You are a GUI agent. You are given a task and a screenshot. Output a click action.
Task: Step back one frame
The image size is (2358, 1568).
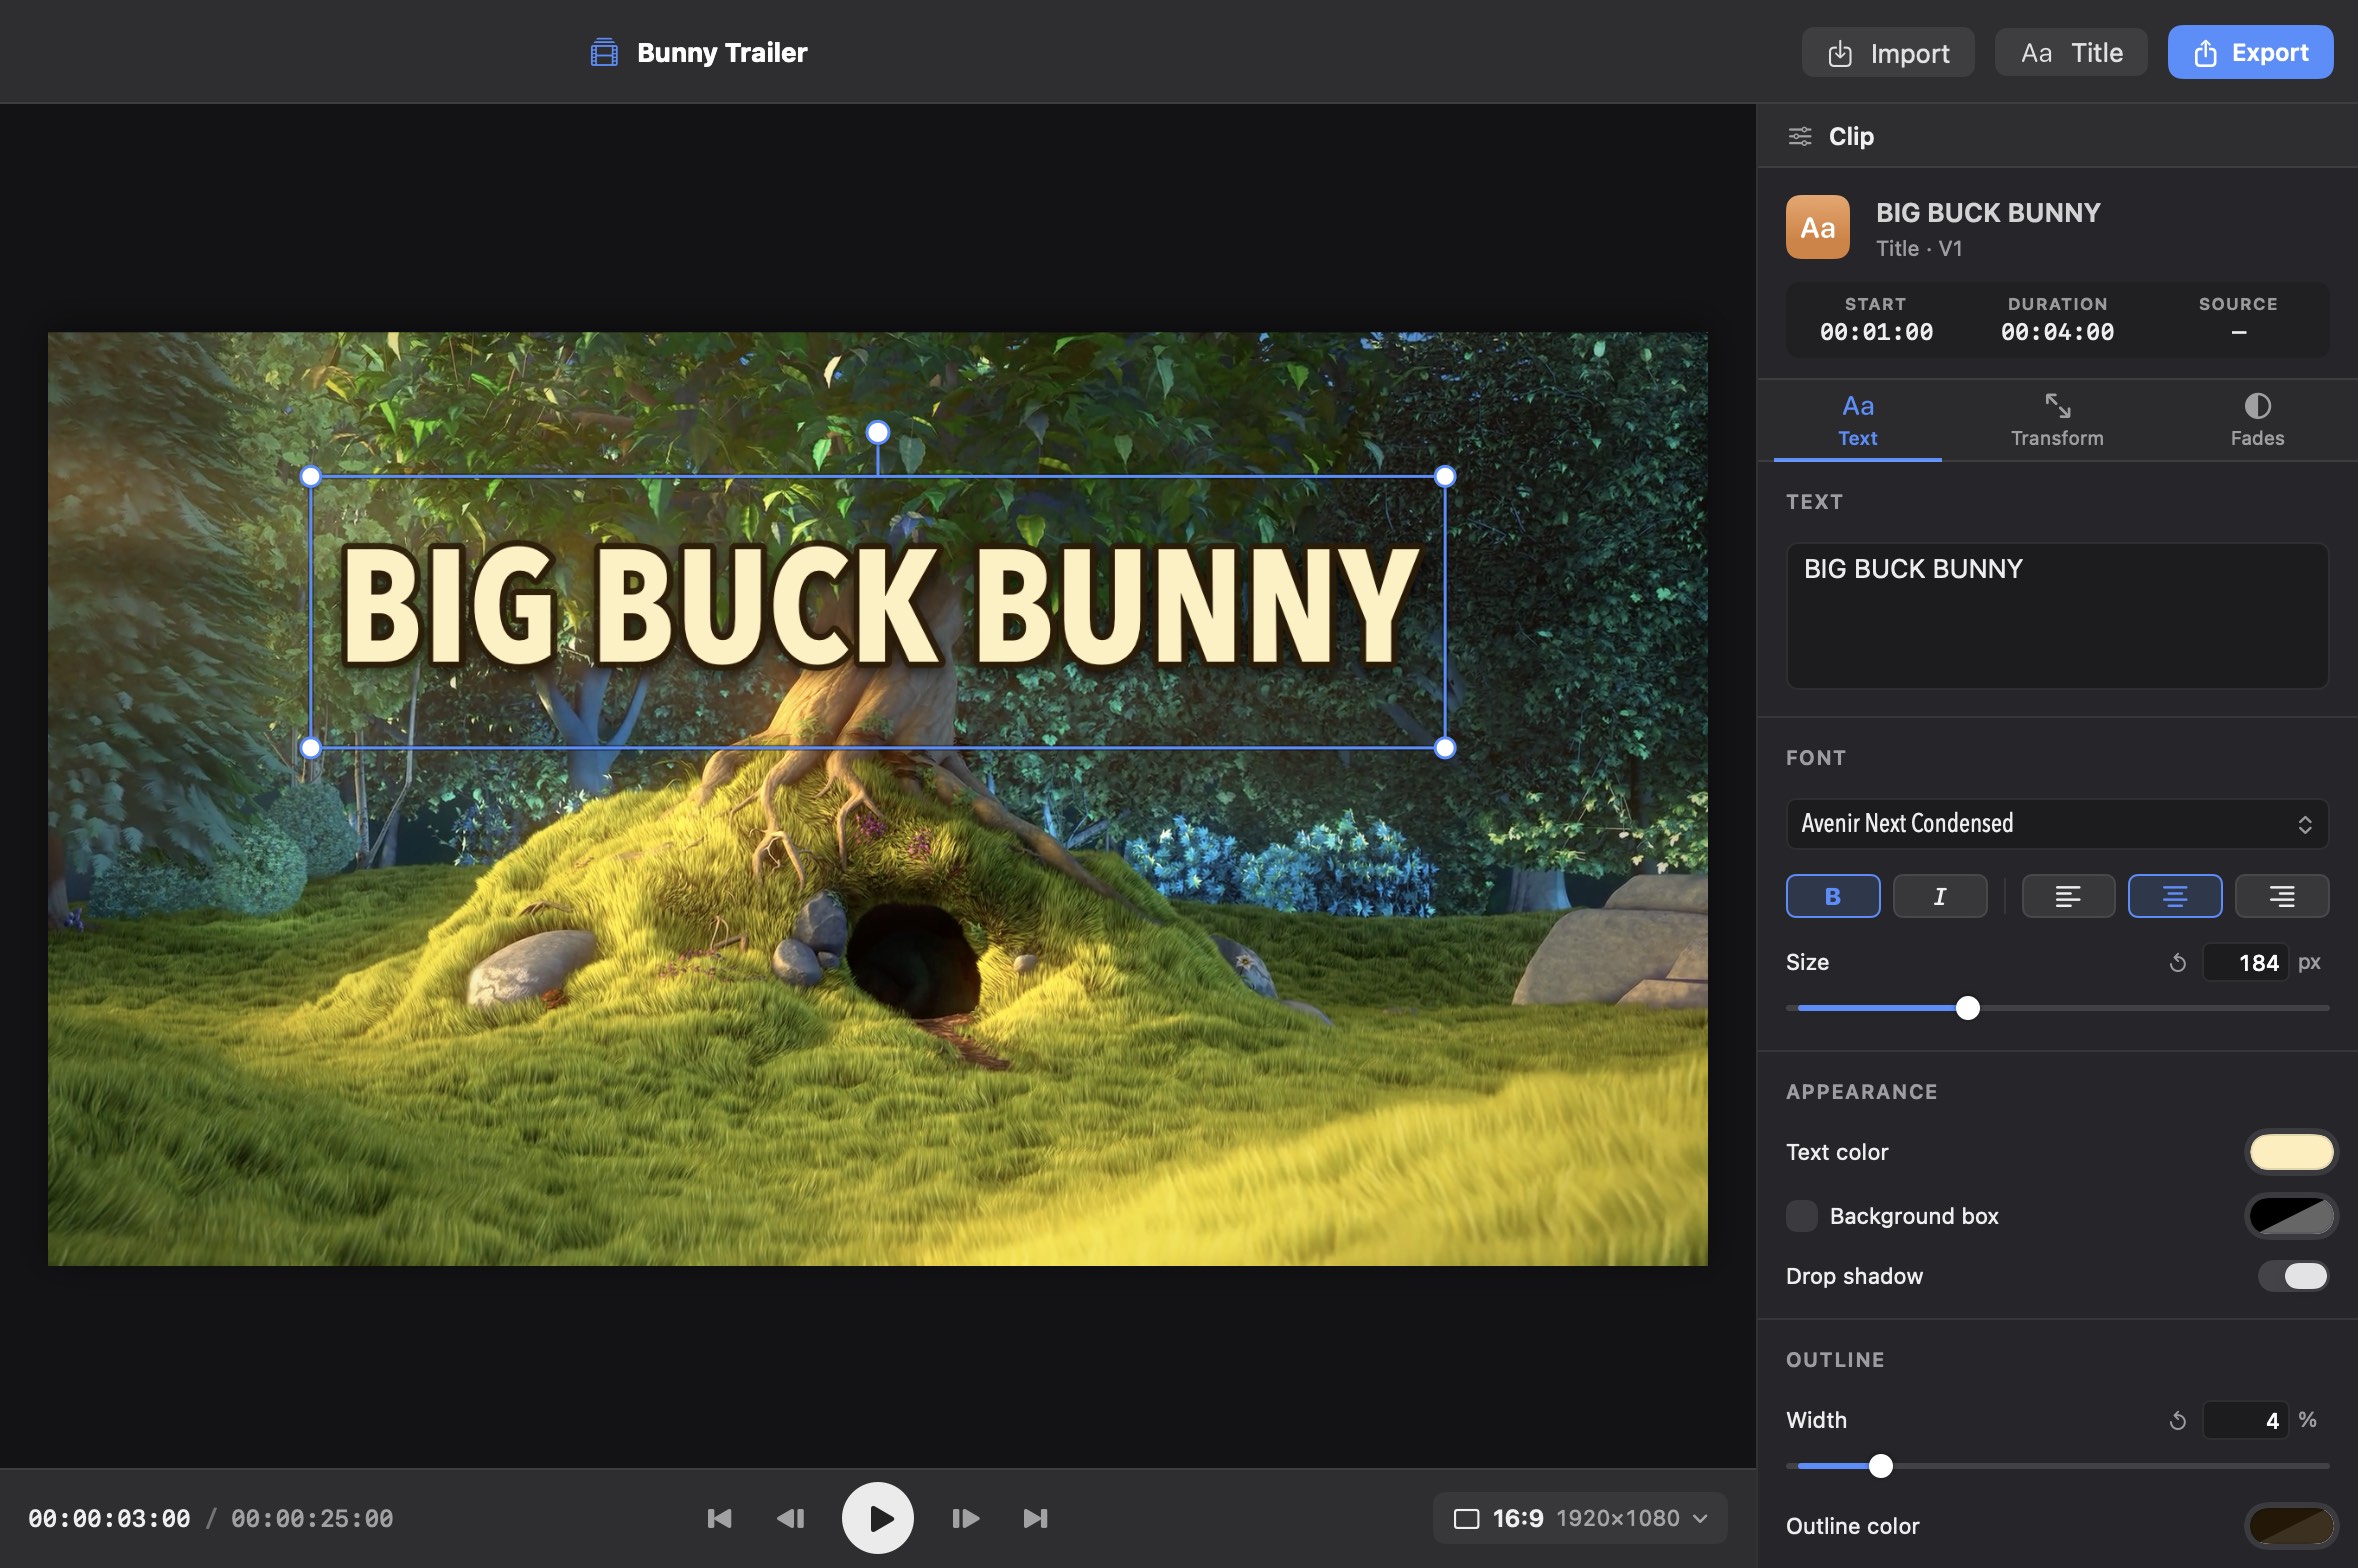(x=790, y=1518)
